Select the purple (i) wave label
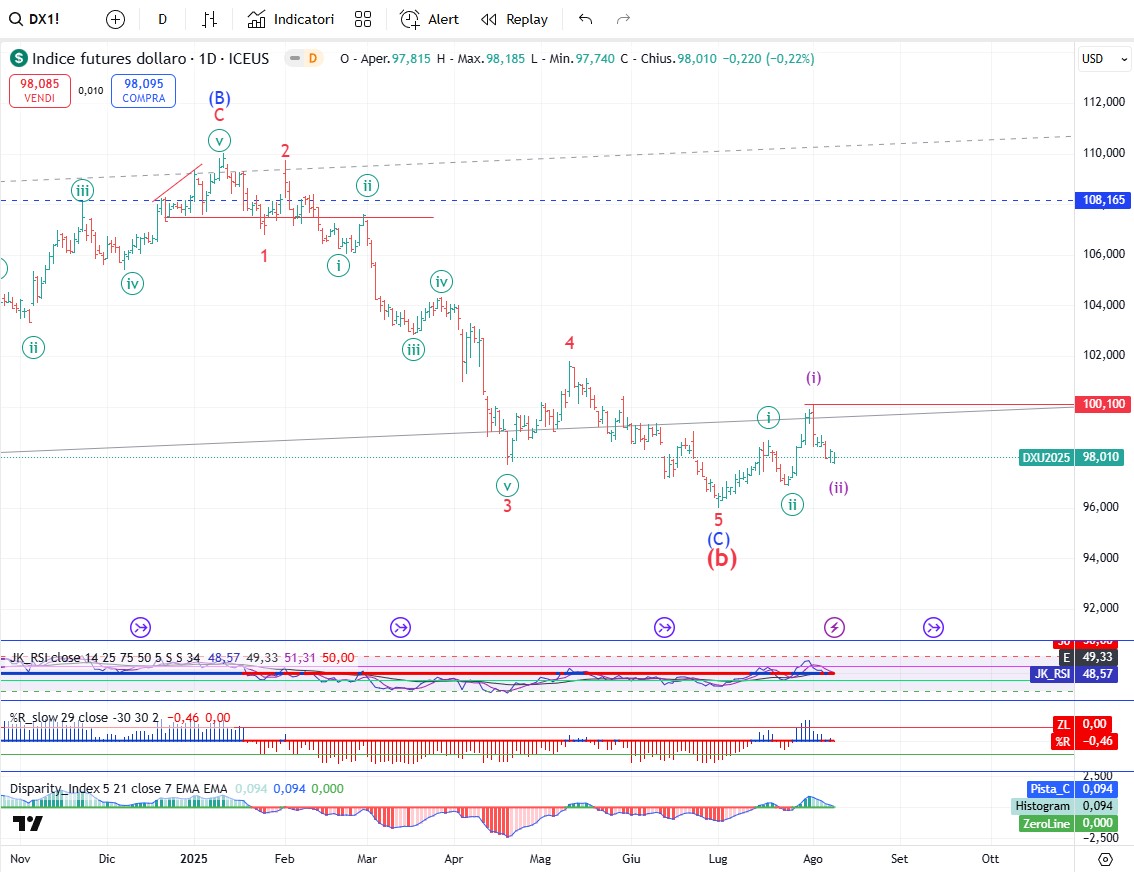The image size is (1134, 872). 814,377
